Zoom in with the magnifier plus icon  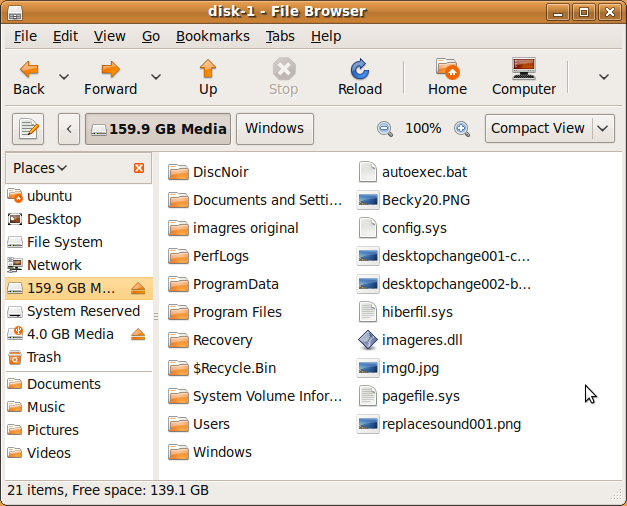(462, 129)
